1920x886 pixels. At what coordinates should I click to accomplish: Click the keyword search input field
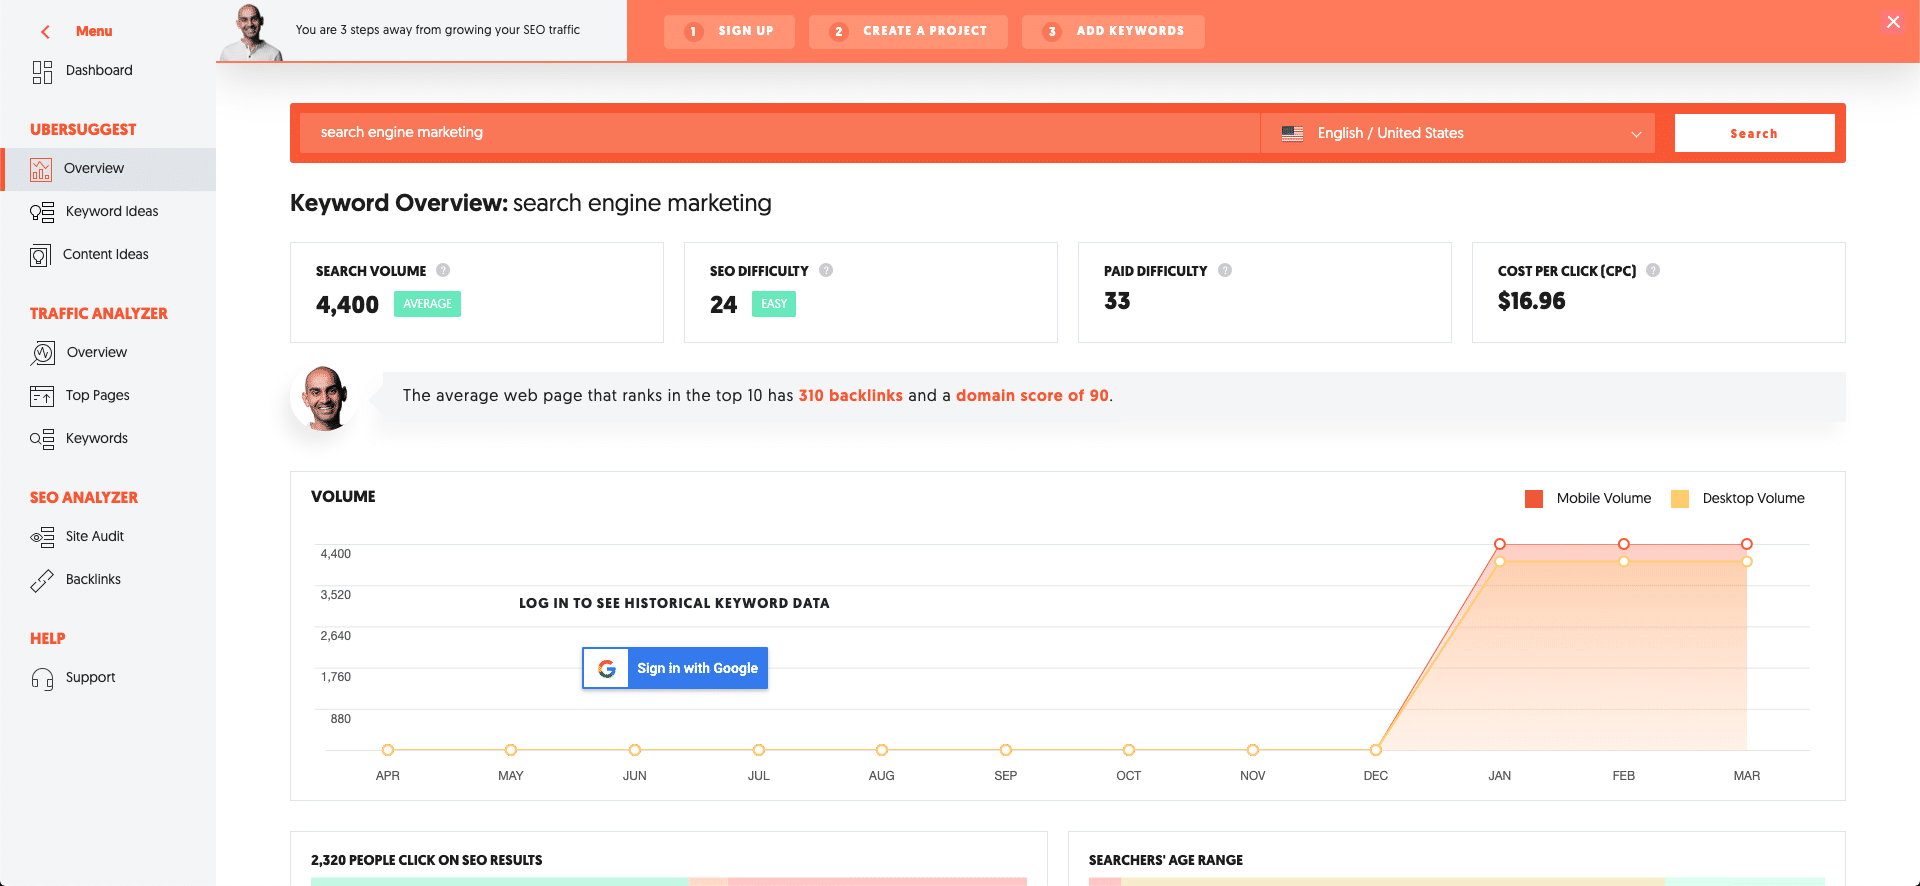(x=780, y=133)
